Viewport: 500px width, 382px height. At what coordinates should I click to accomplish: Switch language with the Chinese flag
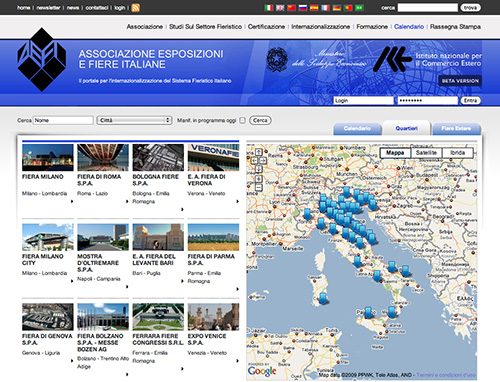[x=291, y=7]
